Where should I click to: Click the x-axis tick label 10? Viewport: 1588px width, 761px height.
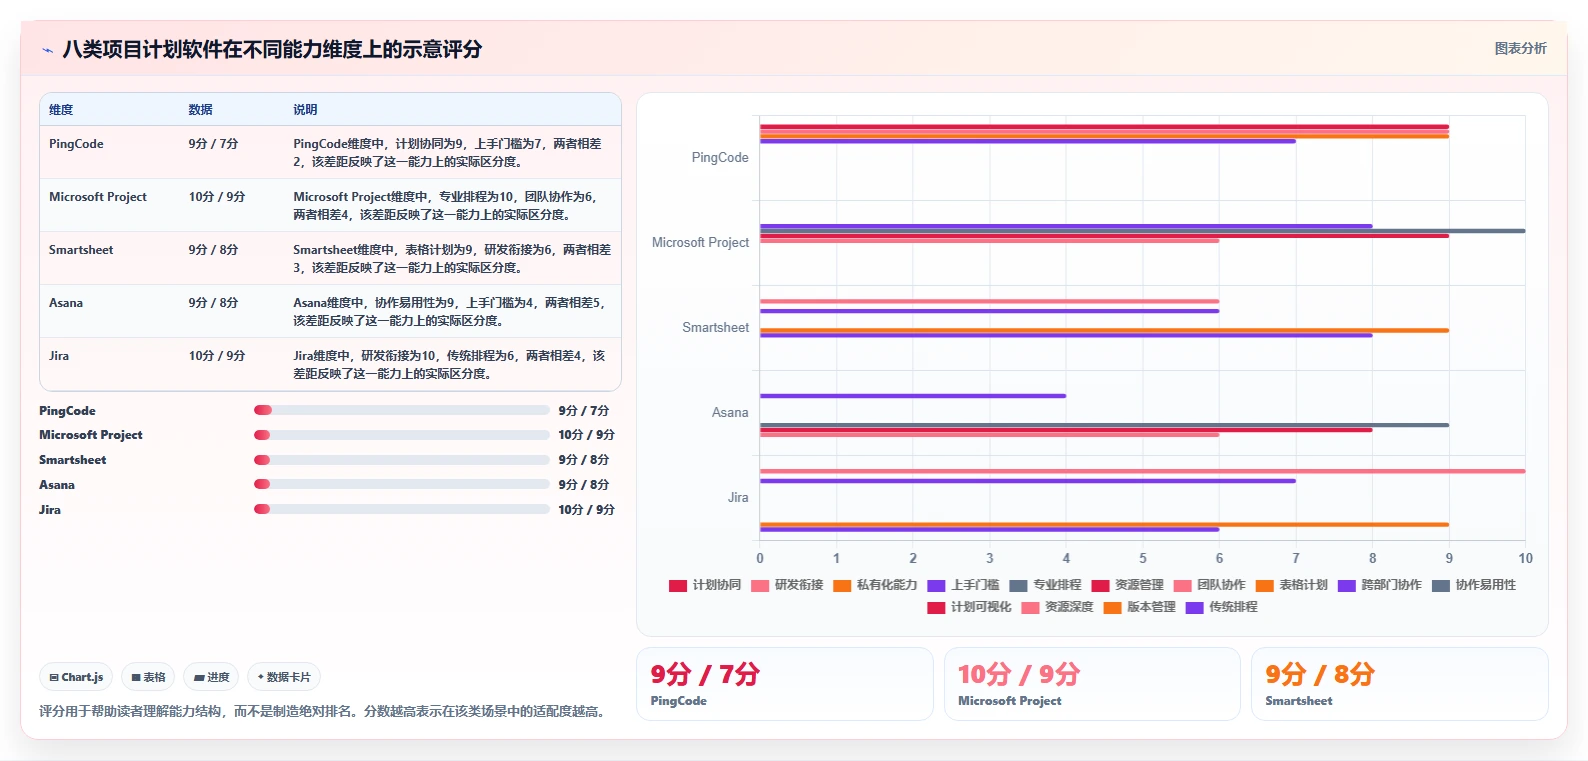[1525, 559]
